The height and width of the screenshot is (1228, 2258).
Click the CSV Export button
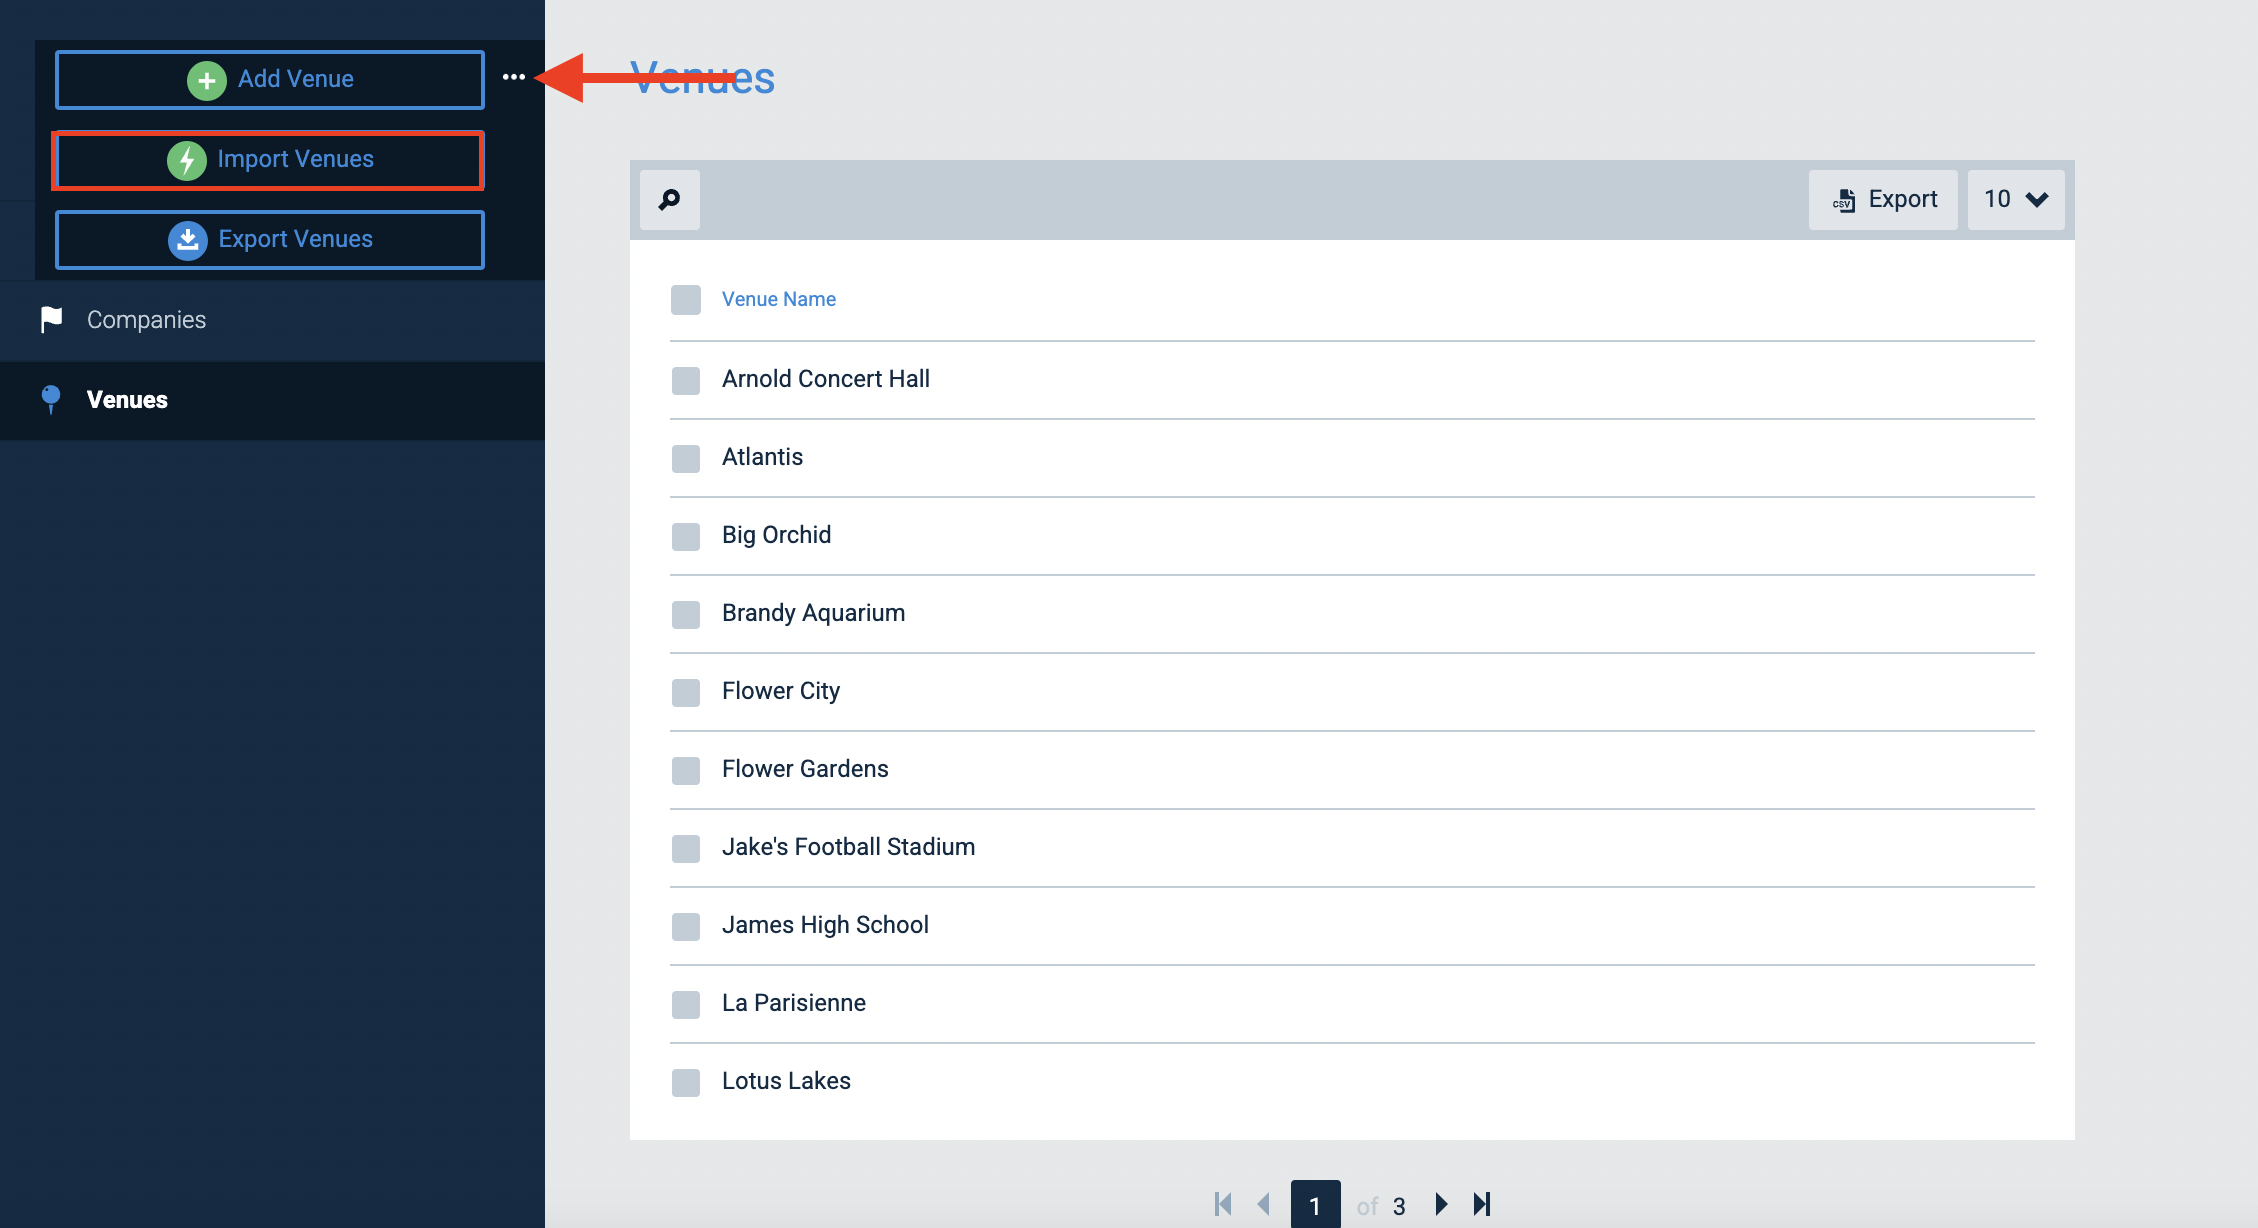click(x=1883, y=200)
